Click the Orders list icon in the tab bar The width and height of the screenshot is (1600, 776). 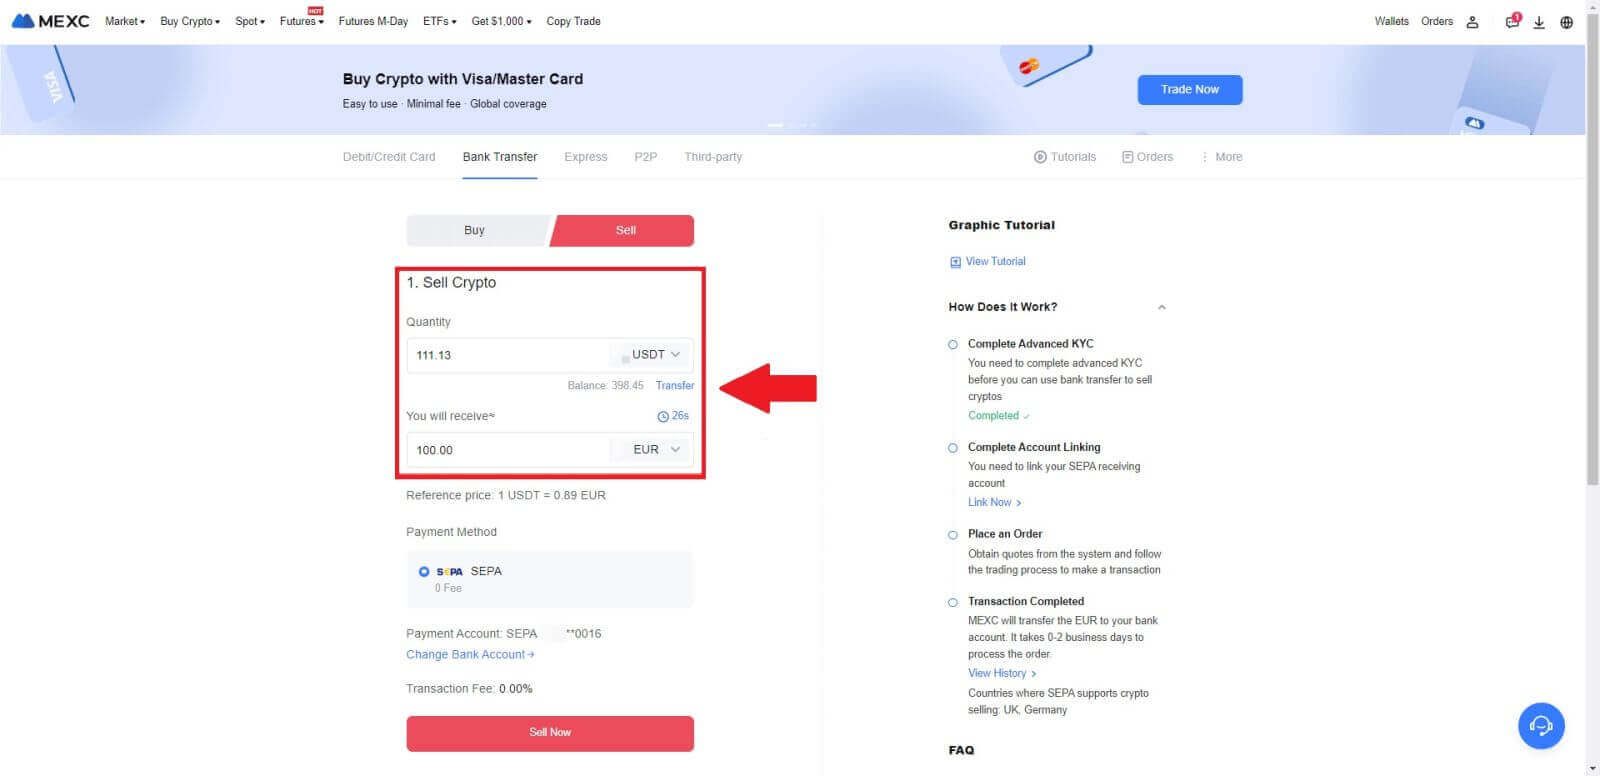1127,157
